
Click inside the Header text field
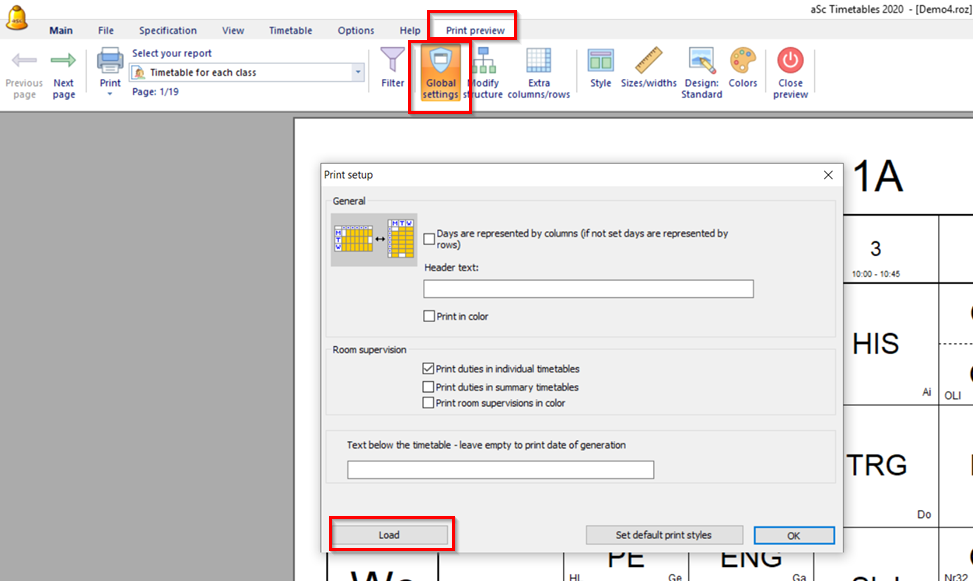(x=588, y=289)
